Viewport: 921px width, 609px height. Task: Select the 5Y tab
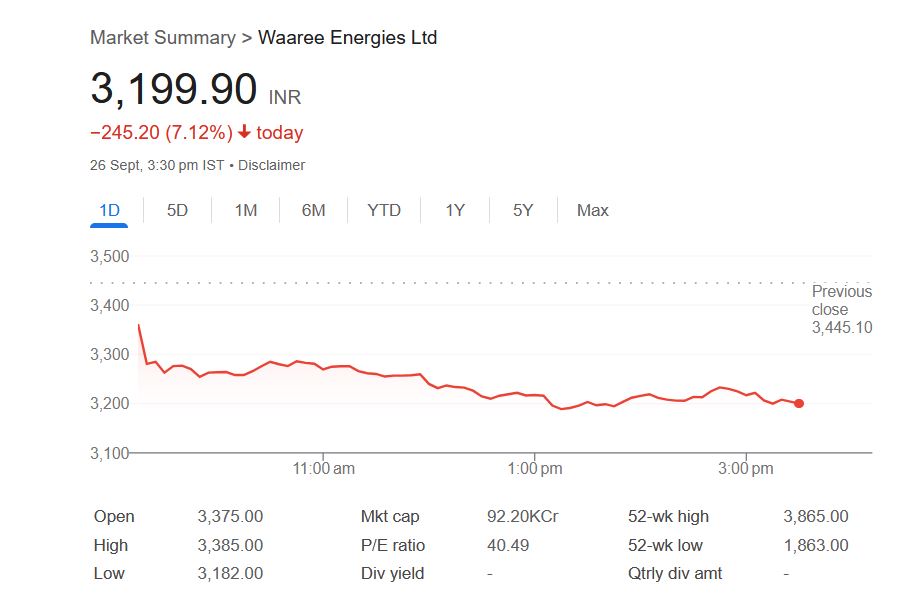click(523, 210)
